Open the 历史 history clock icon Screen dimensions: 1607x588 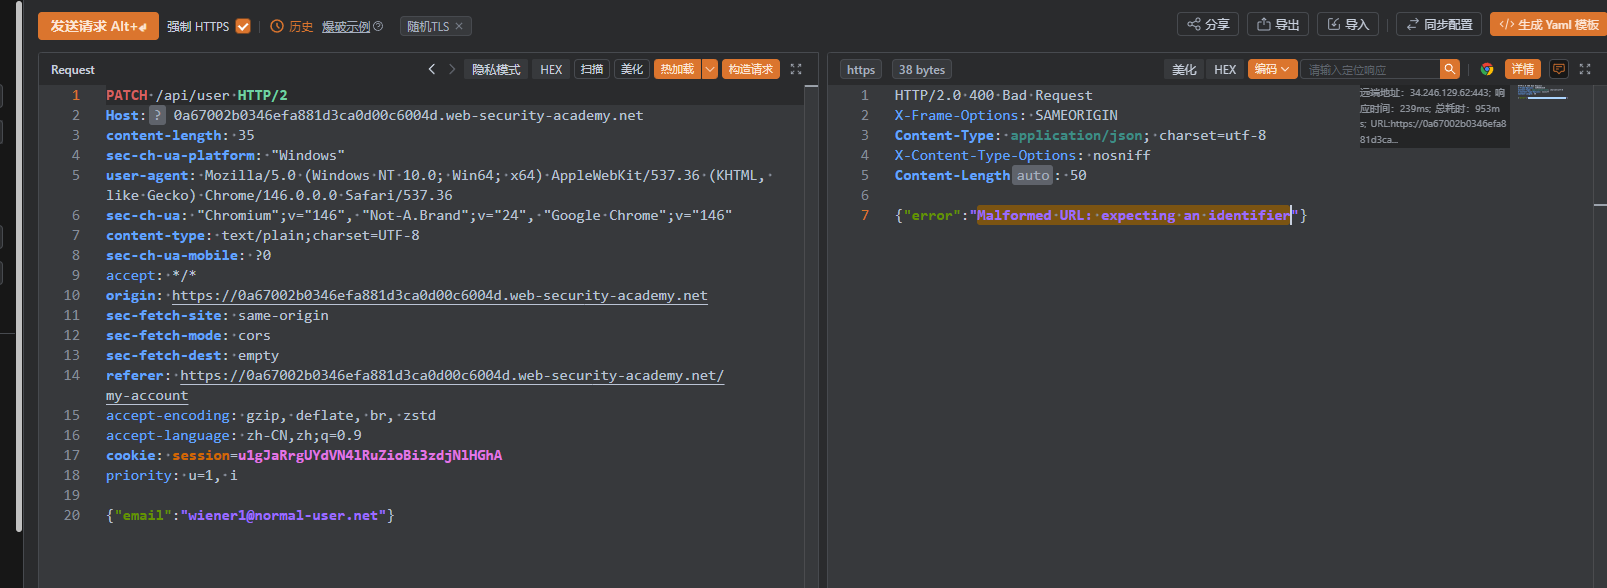tap(277, 26)
